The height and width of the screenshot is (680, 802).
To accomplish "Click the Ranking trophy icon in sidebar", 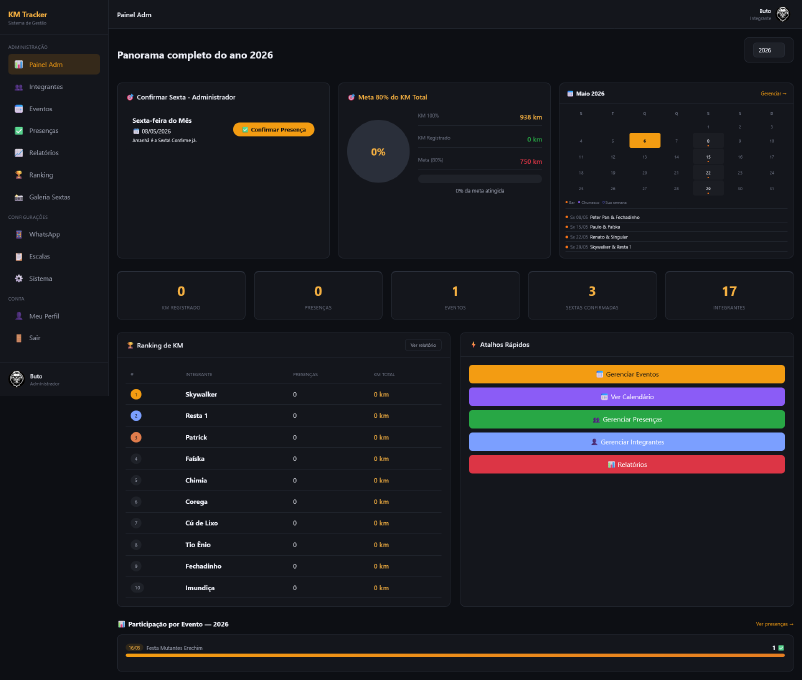I will (x=19, y=175).
